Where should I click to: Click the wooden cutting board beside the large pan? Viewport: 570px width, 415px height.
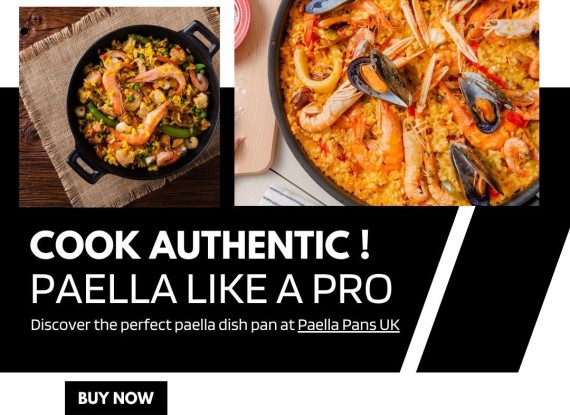click(254, 109)
